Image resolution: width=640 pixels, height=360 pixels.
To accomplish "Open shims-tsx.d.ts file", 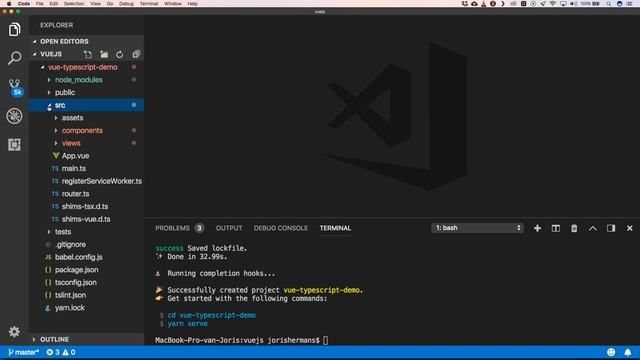I will tap(86, 206).
